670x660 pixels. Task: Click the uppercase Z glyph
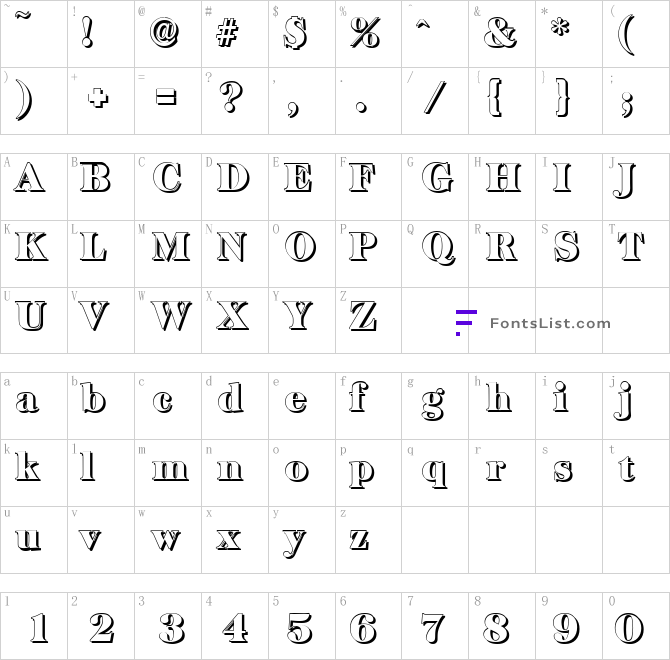(364, 316)
